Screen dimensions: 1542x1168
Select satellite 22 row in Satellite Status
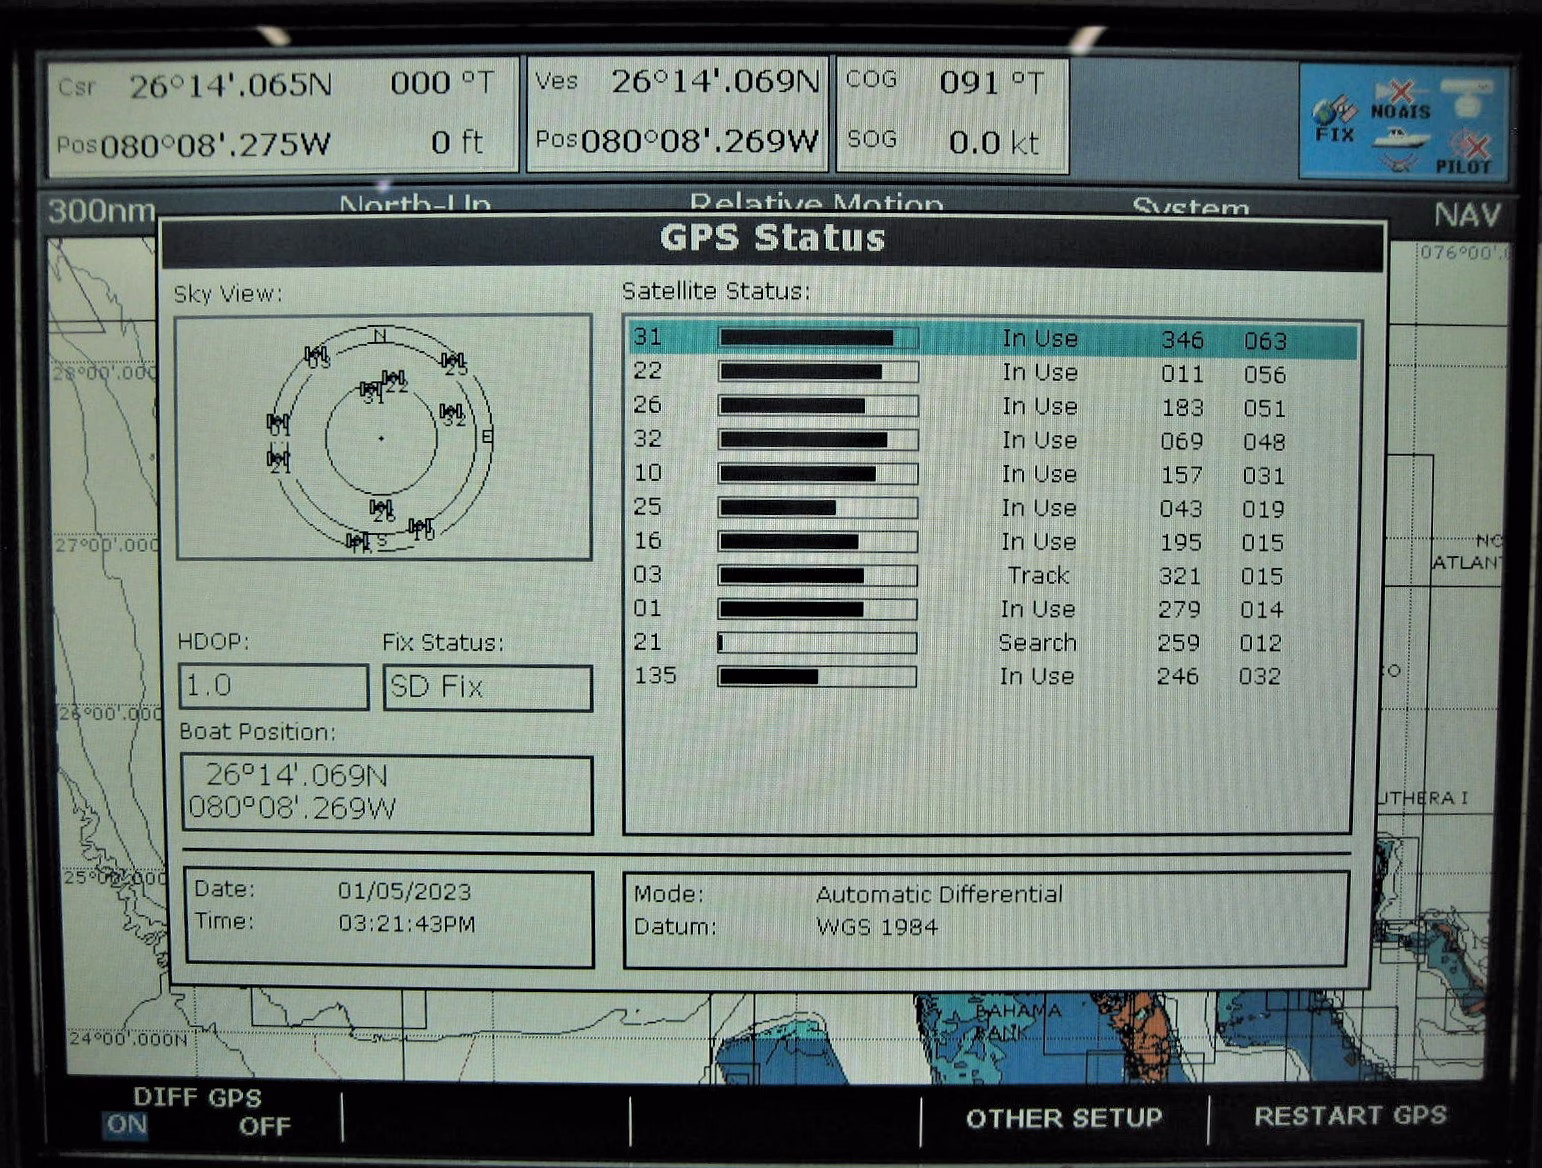pyautogui.click(x=990, y=373)
